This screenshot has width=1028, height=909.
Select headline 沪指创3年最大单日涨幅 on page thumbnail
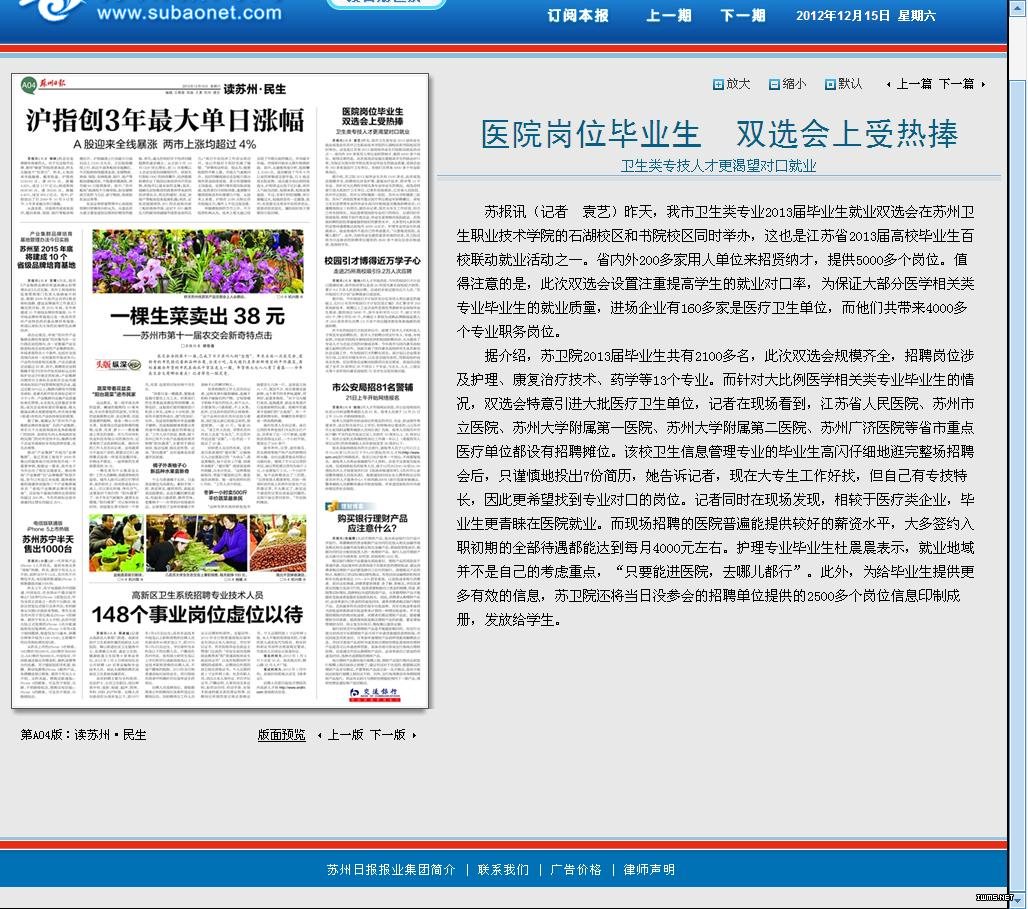coord(165,121)
